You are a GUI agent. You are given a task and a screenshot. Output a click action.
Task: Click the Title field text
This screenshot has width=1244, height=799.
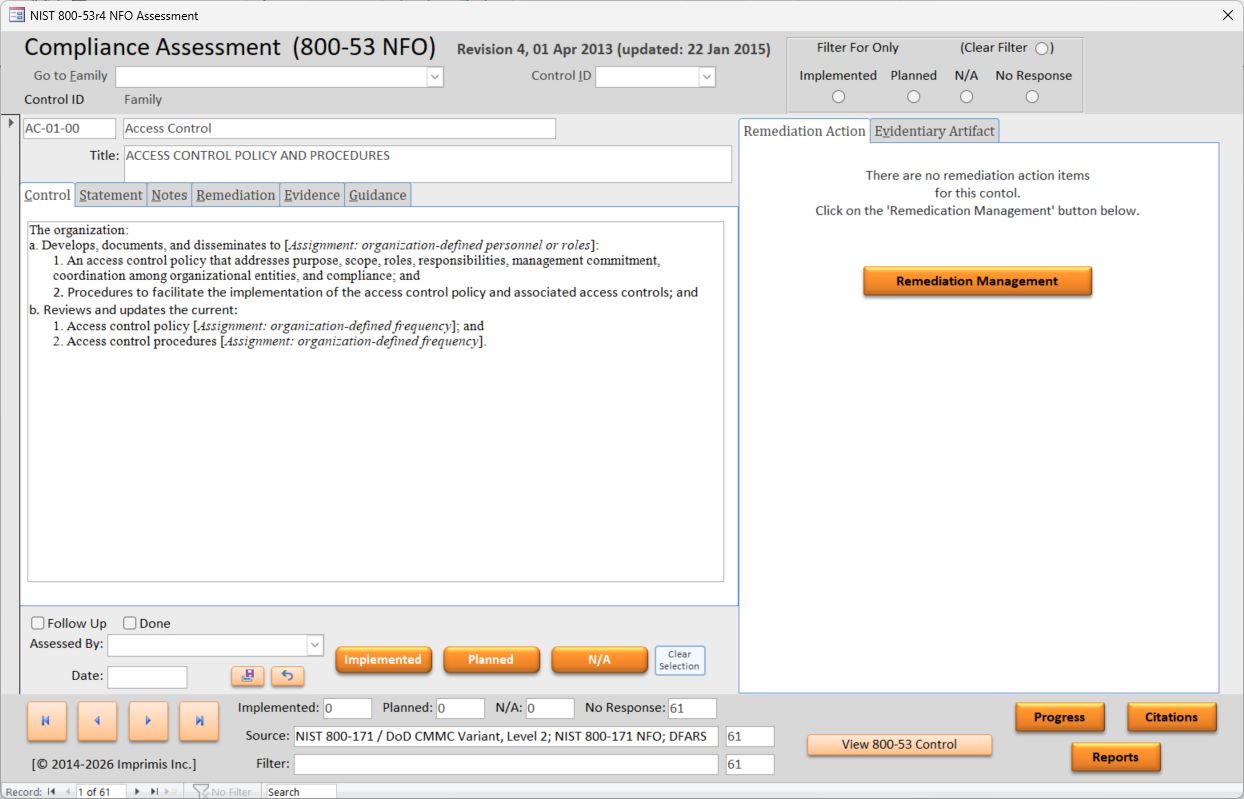tap(427, 164)
